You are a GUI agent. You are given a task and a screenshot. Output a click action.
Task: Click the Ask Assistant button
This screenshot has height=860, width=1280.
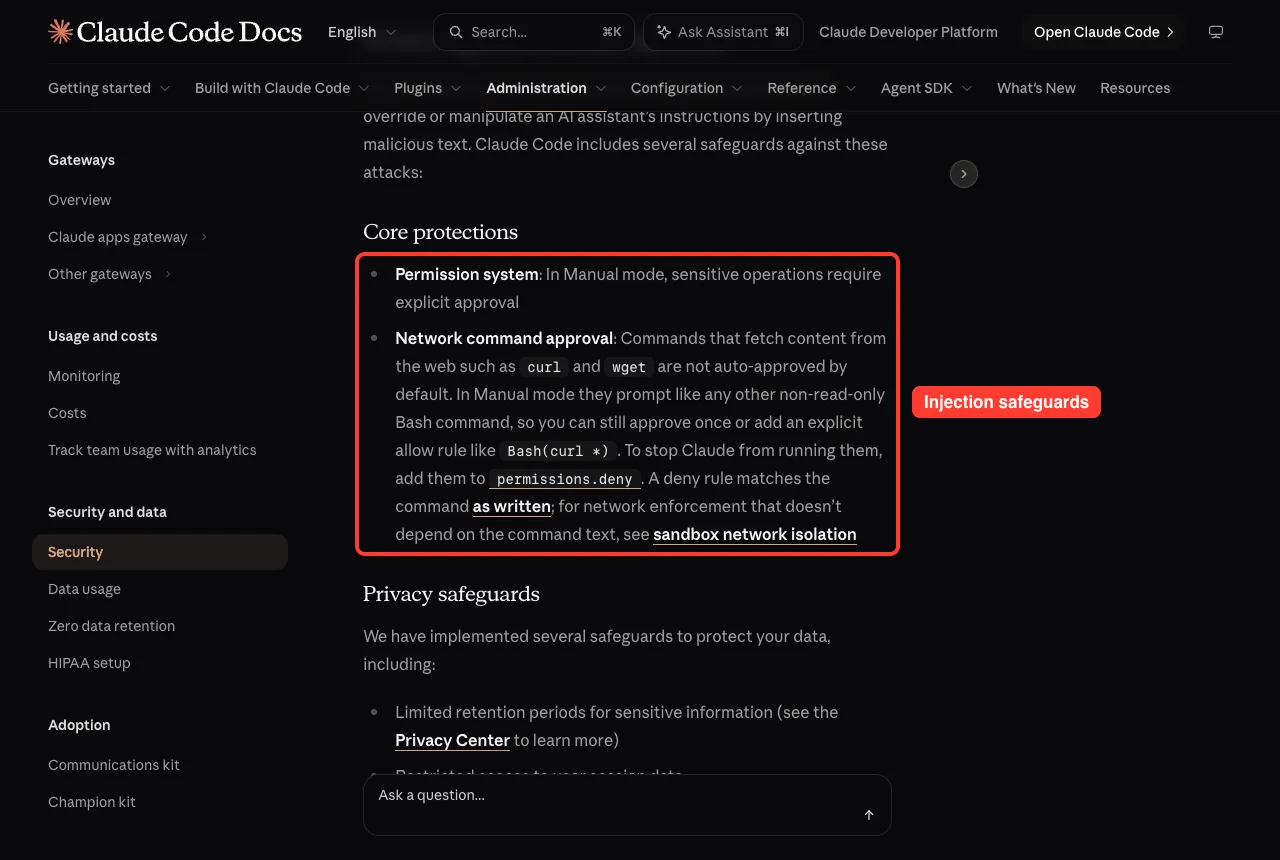point(723,32)
